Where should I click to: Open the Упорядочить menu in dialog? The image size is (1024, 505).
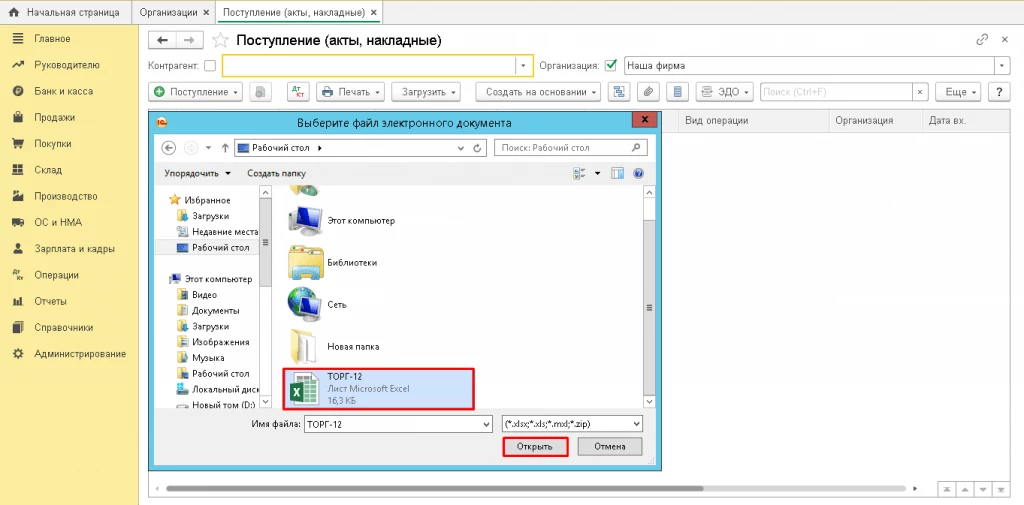(x=197, y=173)
